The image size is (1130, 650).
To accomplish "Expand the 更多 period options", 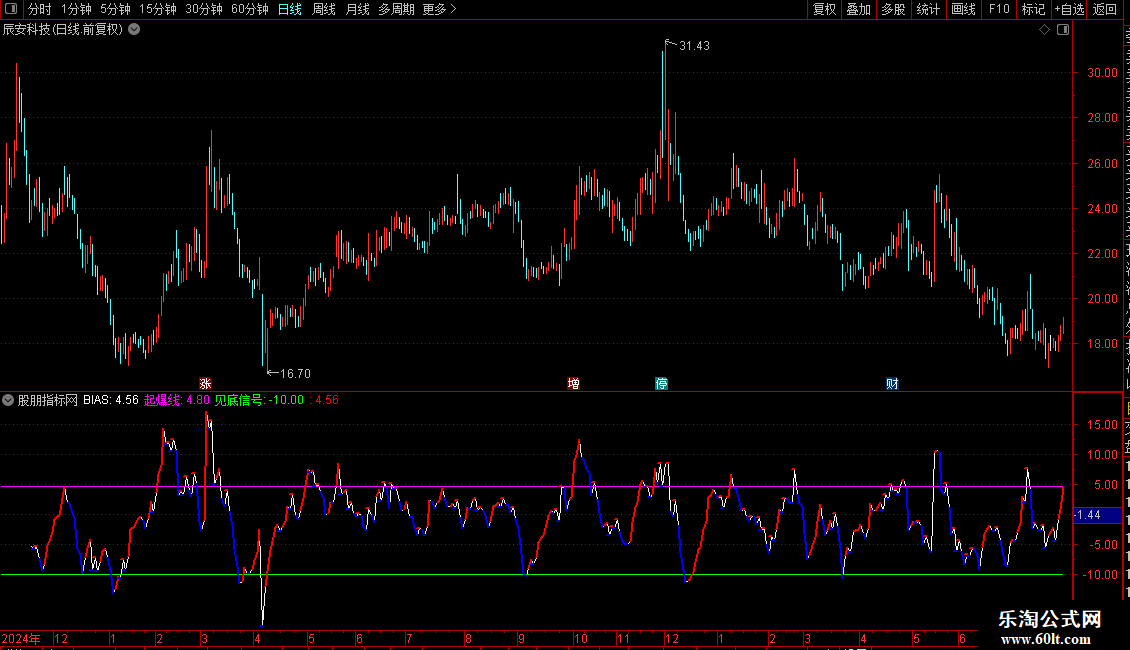I will pyautogui.click(x=439, y=9).
